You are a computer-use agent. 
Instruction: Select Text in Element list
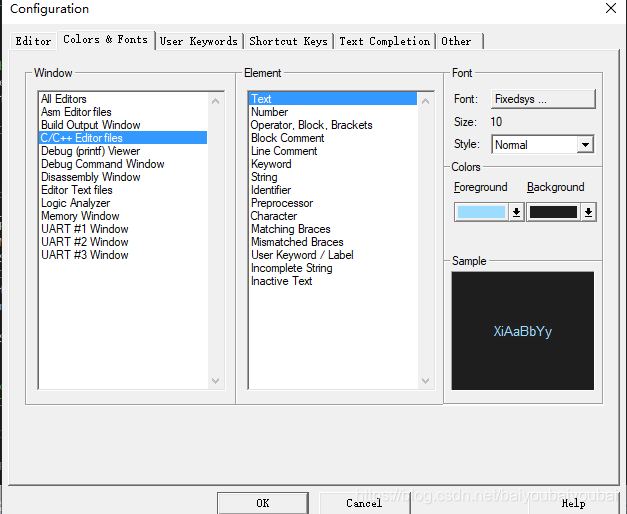[333, 99]
